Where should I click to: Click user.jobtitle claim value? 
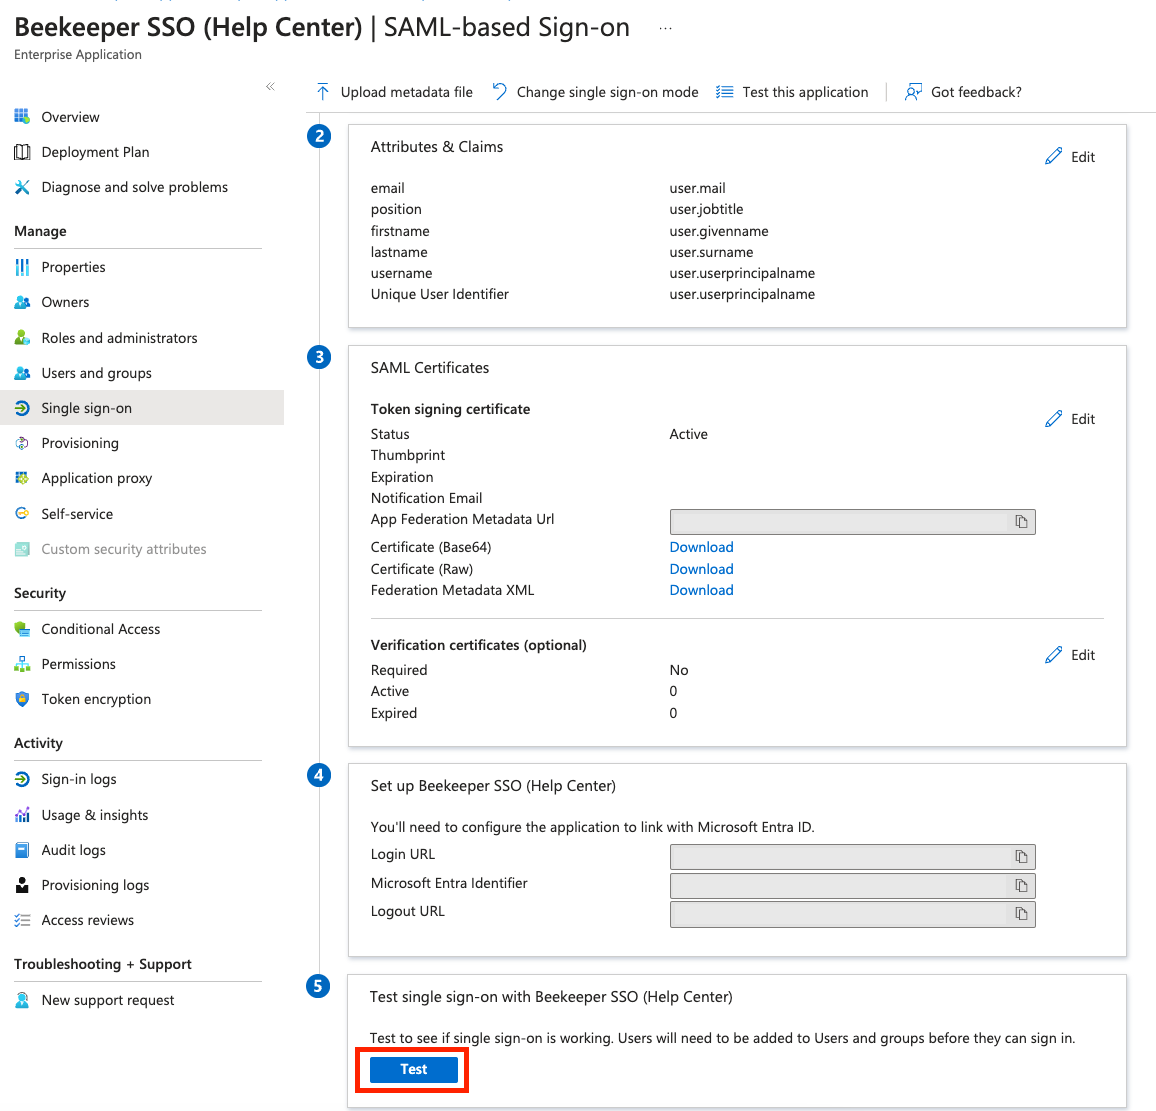coord(706,209)
